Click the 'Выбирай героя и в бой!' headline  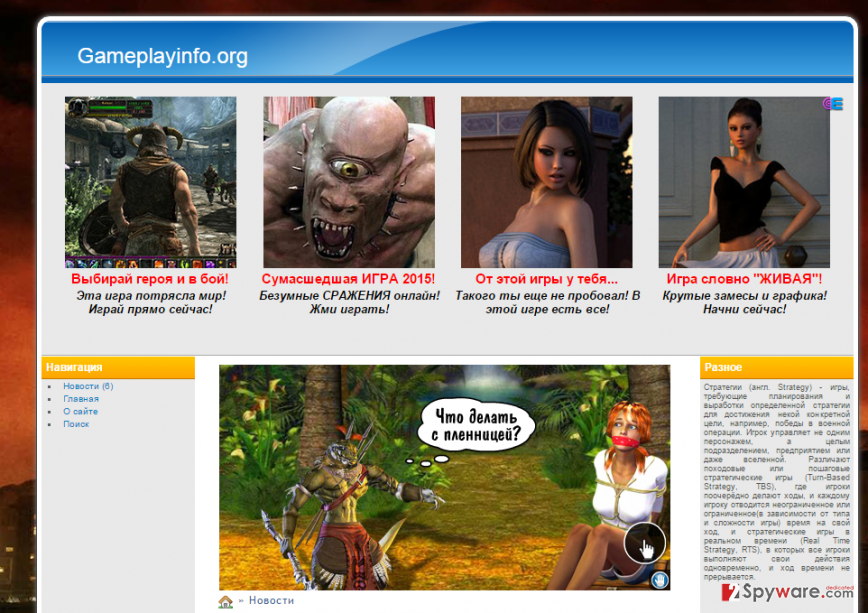point(150,279)
